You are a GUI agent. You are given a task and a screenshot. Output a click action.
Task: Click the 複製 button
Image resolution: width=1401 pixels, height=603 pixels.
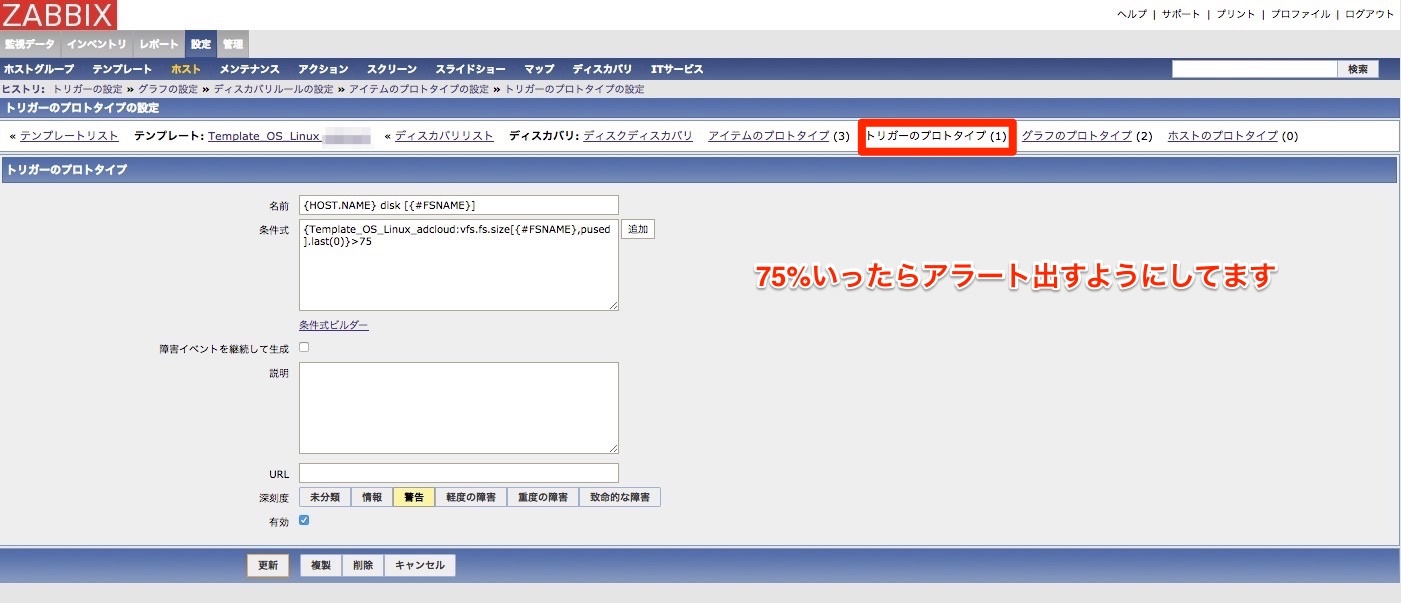point(321,565)
